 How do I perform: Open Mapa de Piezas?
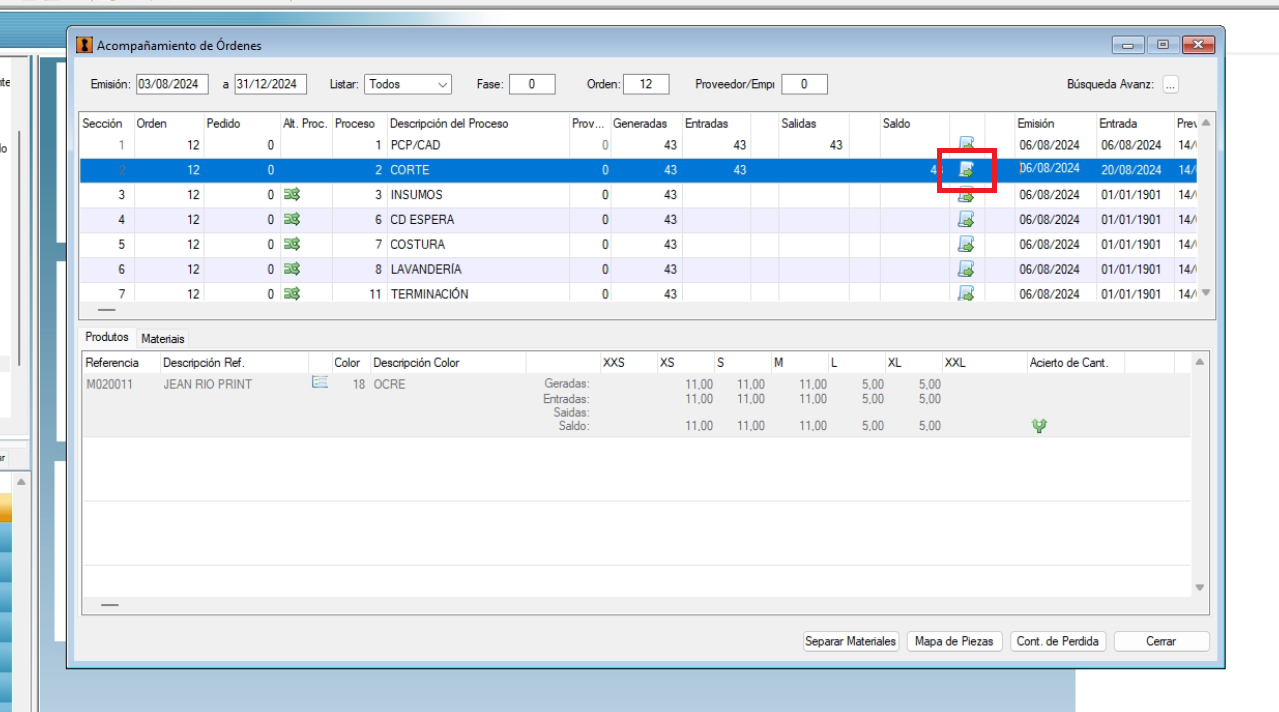[955, 641]
